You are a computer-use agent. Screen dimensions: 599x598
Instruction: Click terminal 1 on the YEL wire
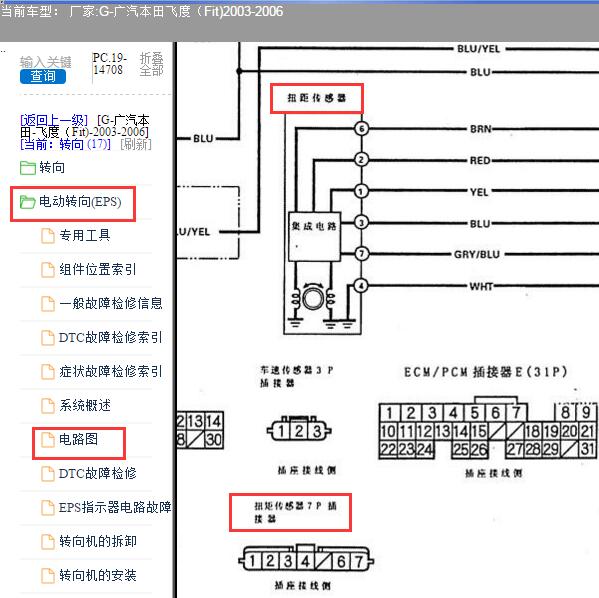click(x=361, y=191)
